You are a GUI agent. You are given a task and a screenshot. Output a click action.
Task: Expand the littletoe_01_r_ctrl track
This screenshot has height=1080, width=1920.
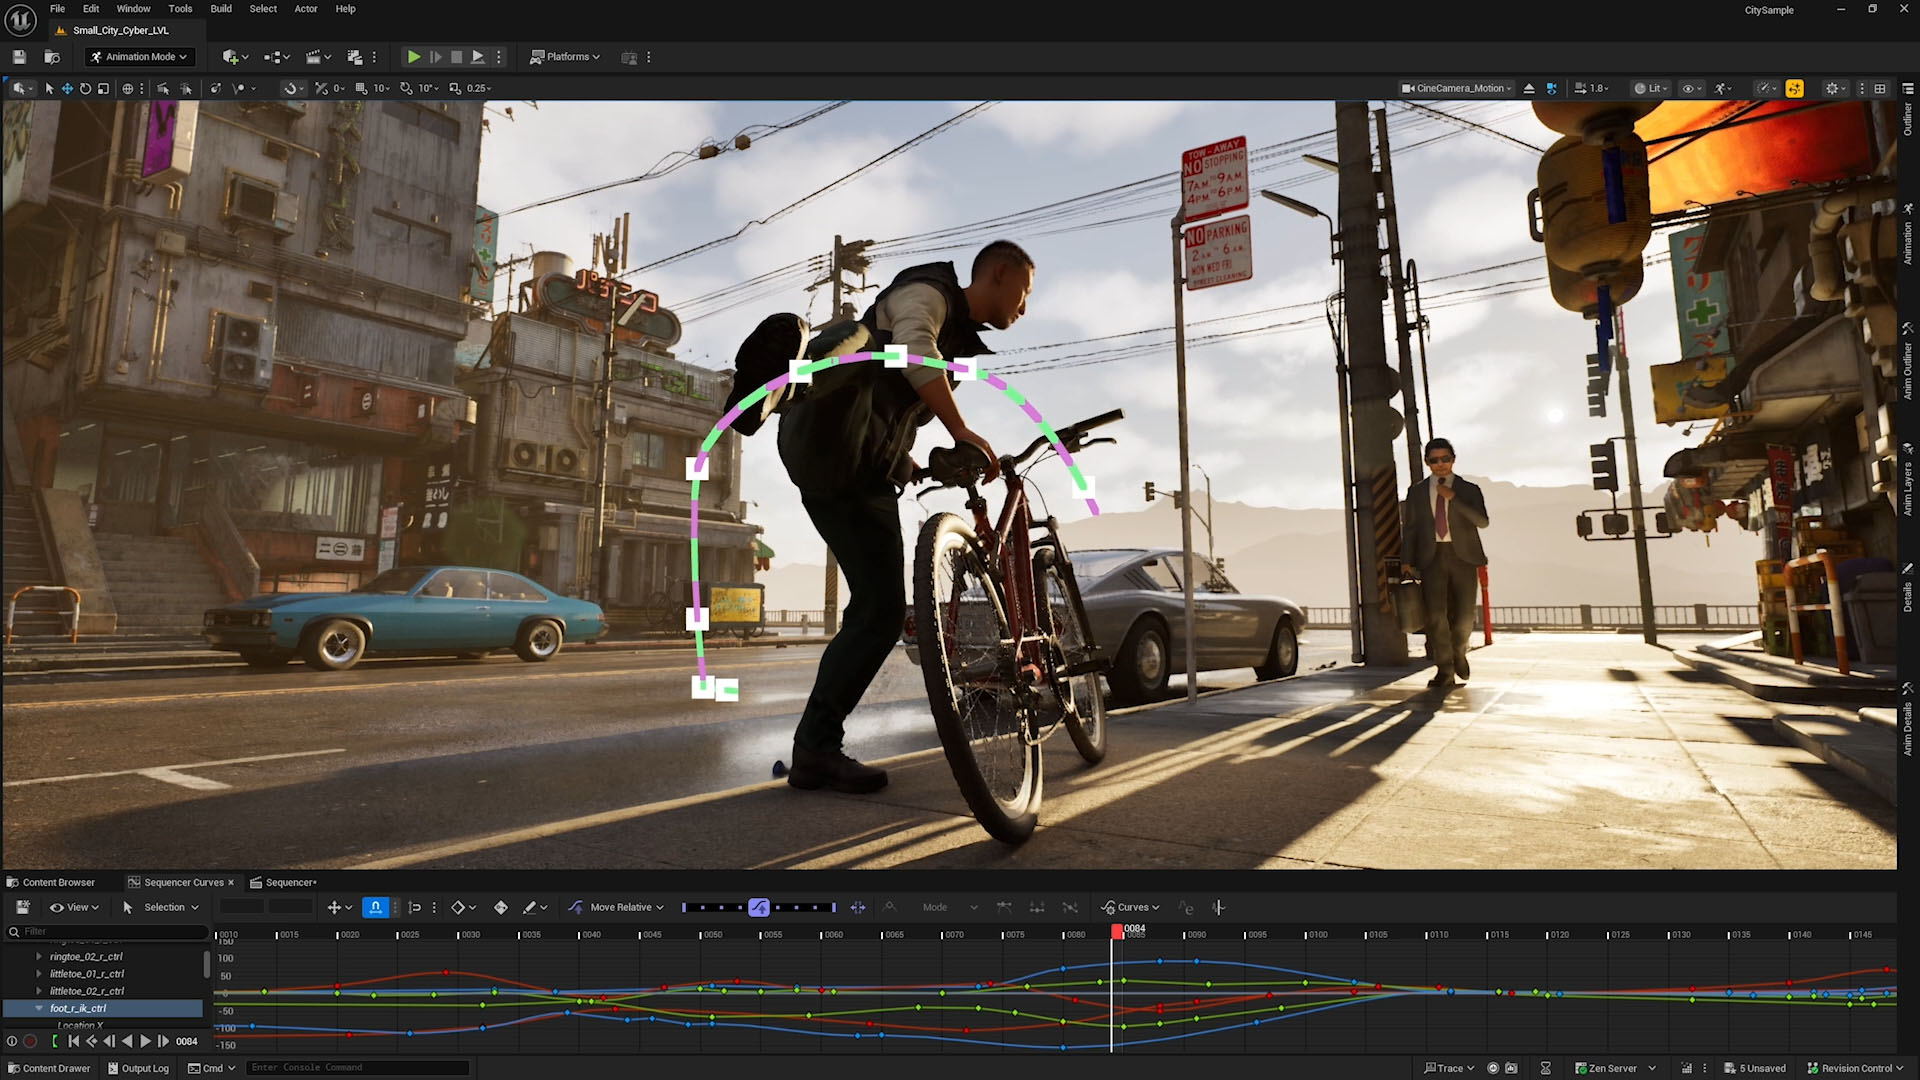click(39, 974)
